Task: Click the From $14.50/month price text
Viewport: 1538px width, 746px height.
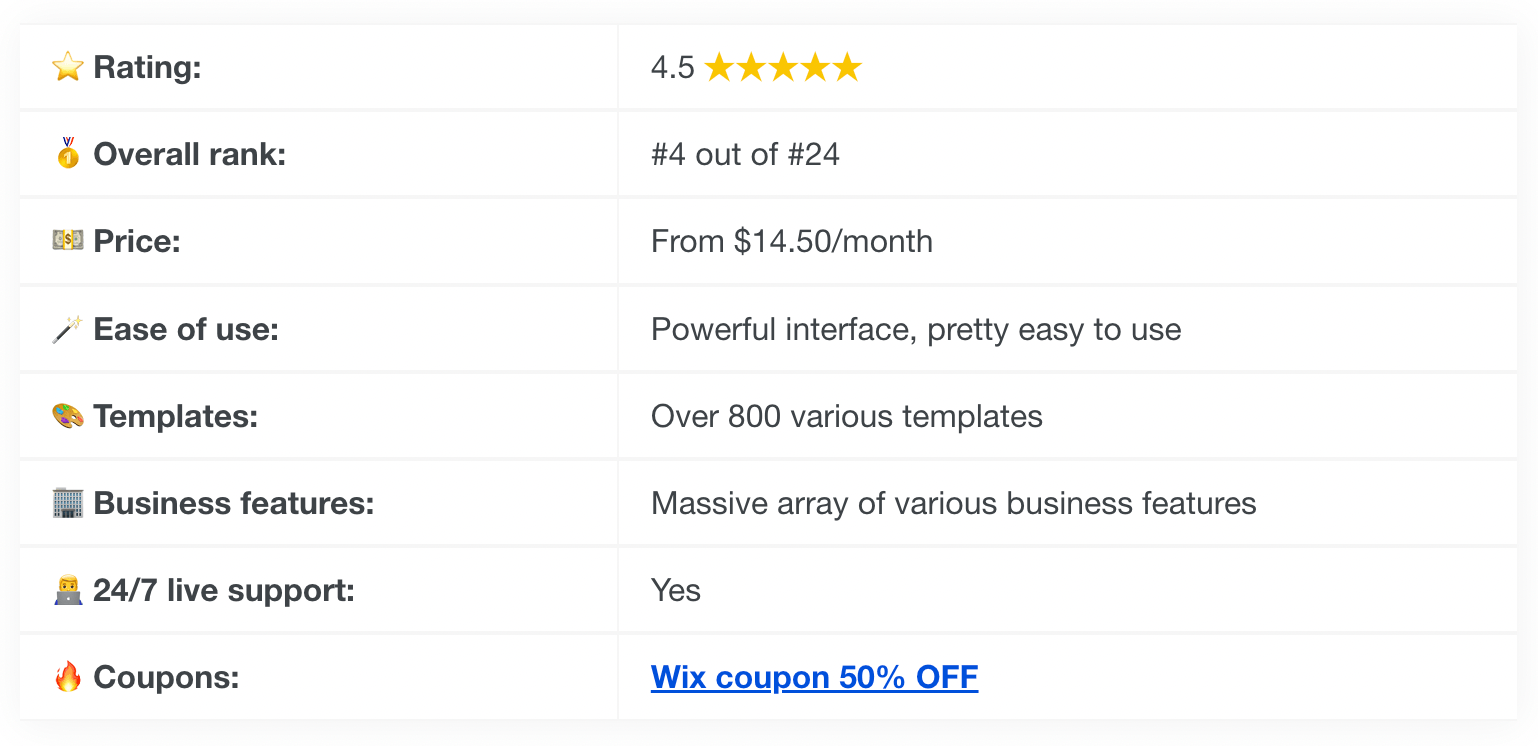Action: [x=792, y=242]
